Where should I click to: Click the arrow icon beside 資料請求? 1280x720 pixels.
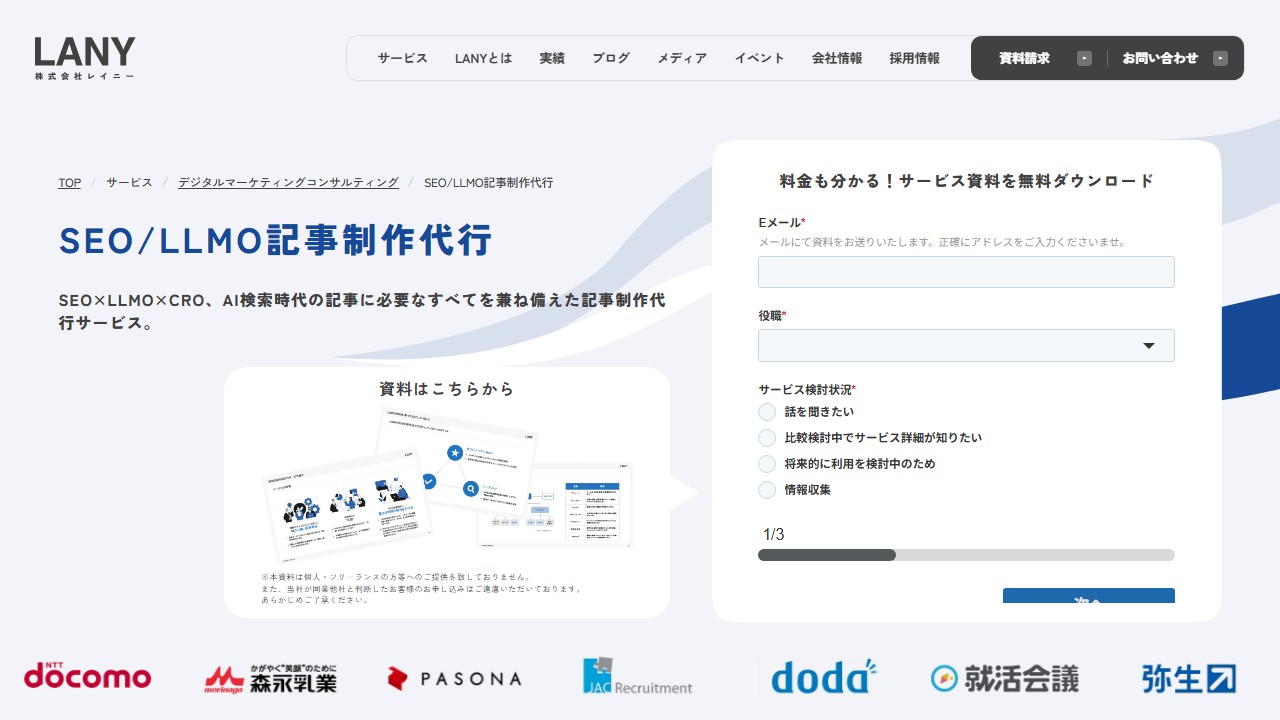[1084, 58]
